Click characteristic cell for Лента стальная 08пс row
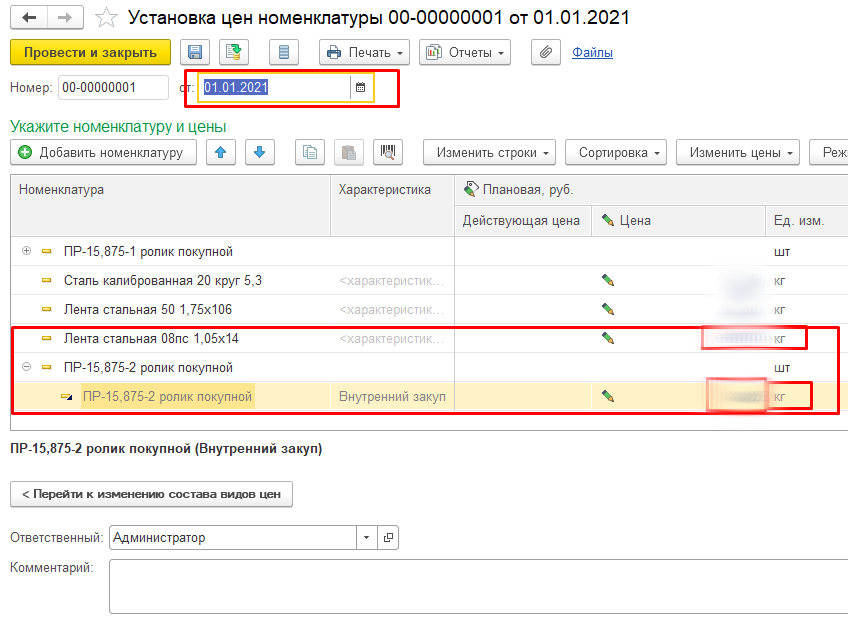 (392, 339)
